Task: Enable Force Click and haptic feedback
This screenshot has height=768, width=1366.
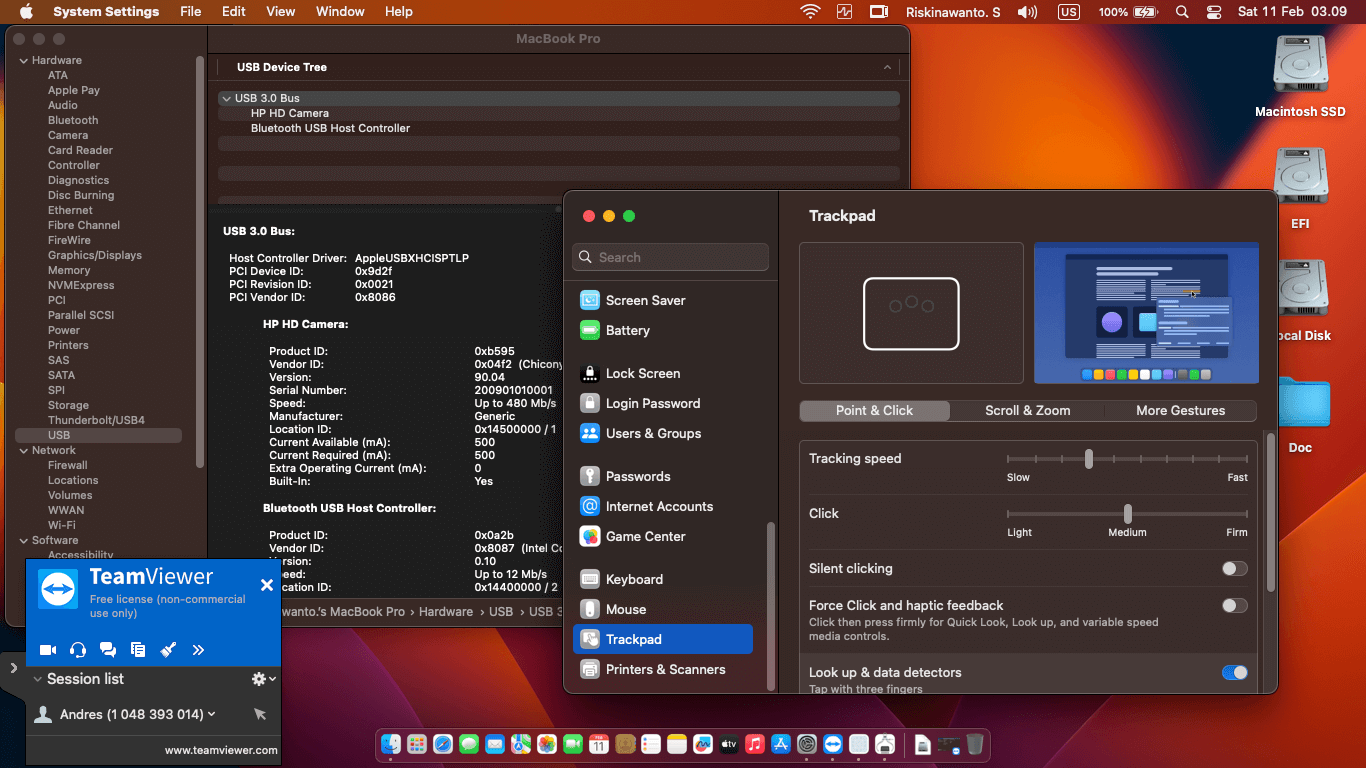Action: coord(1235,606)
